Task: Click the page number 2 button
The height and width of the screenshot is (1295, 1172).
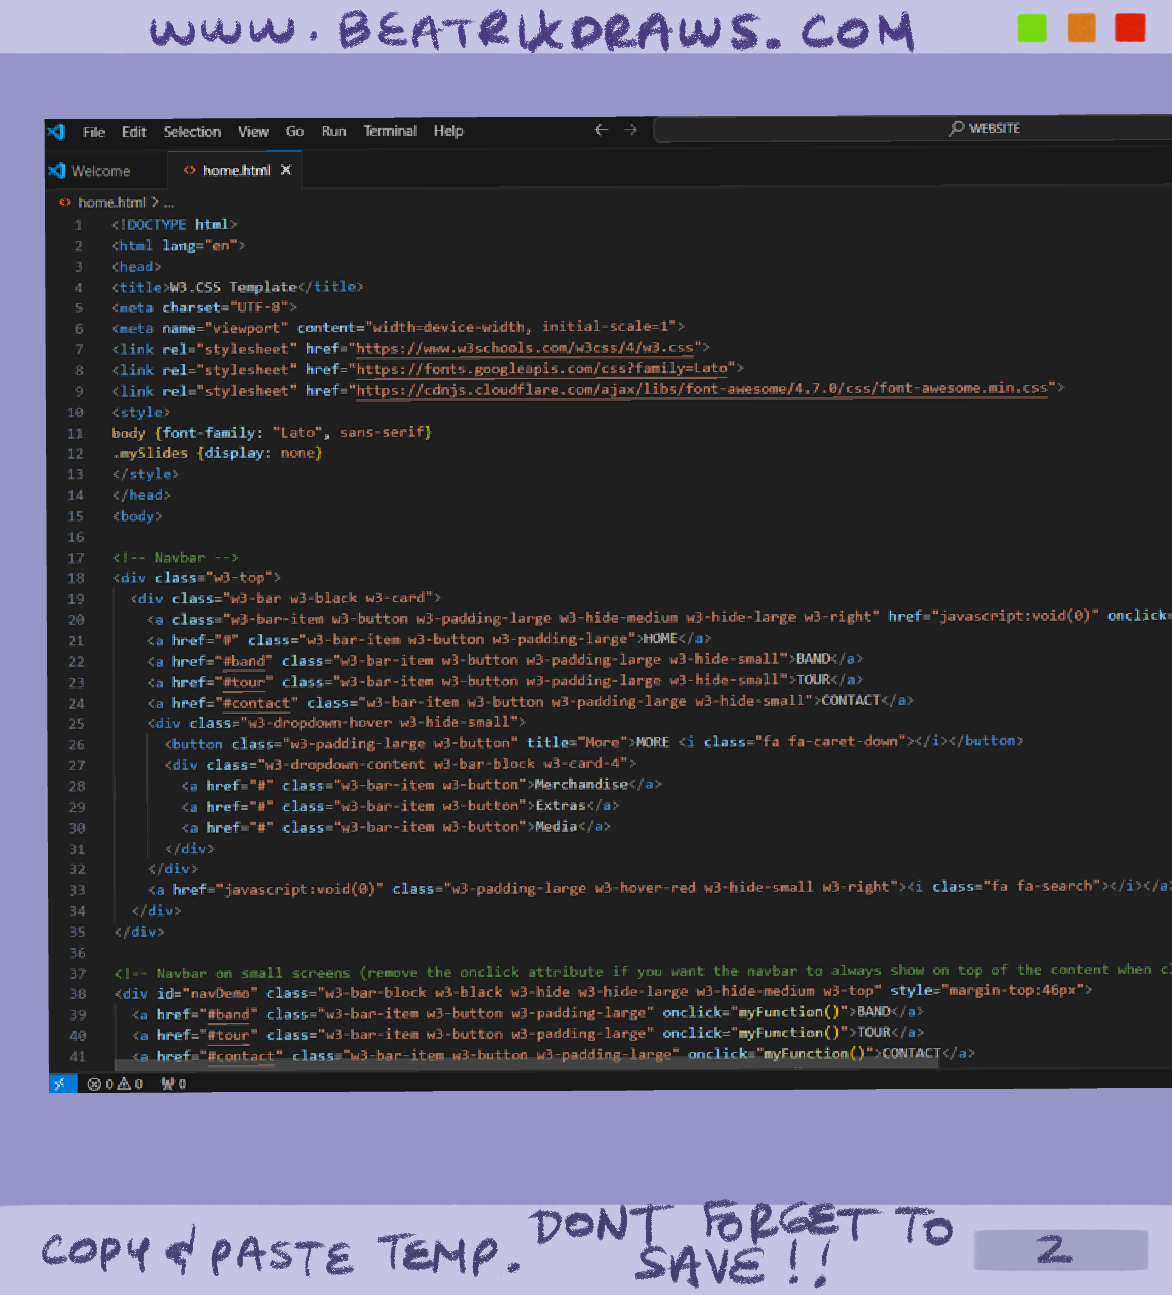Action: (x=1061, y=1250)
